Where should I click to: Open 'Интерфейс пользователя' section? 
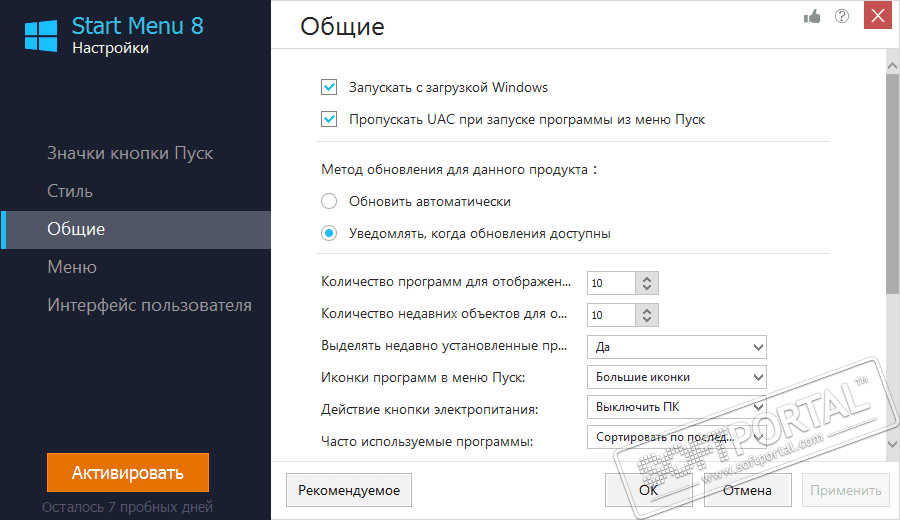(149, 305)
